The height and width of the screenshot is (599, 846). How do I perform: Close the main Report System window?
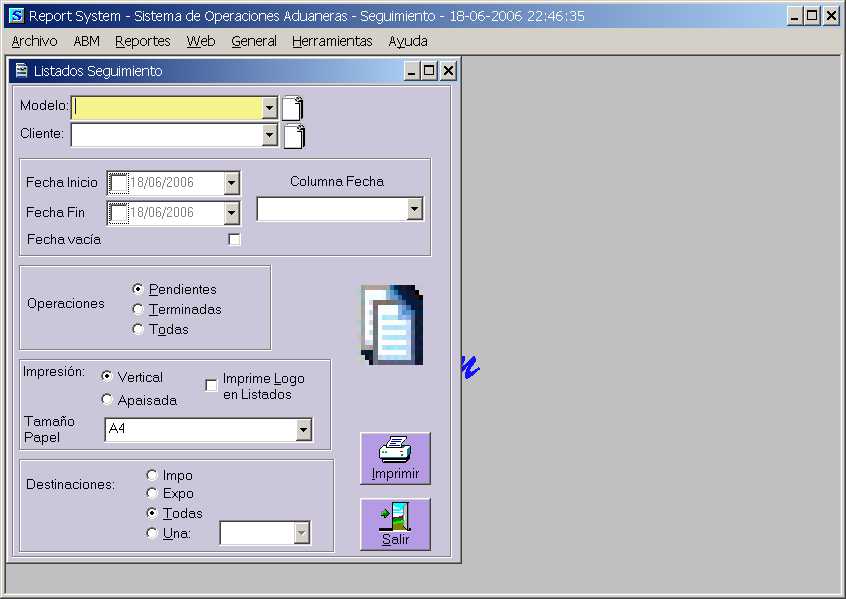831,16
